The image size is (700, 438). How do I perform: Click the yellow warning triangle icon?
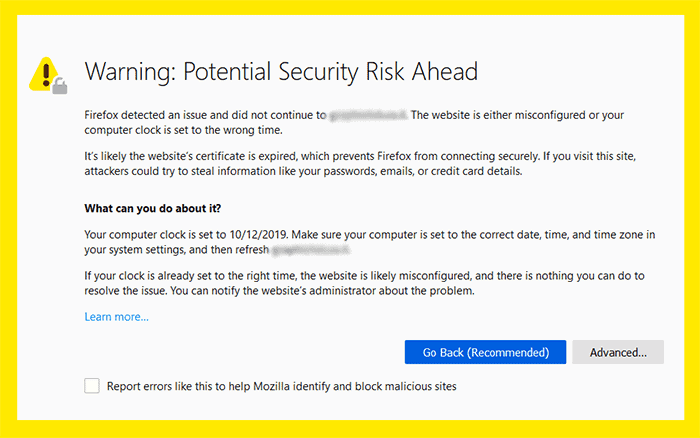[x=44, y=74]
